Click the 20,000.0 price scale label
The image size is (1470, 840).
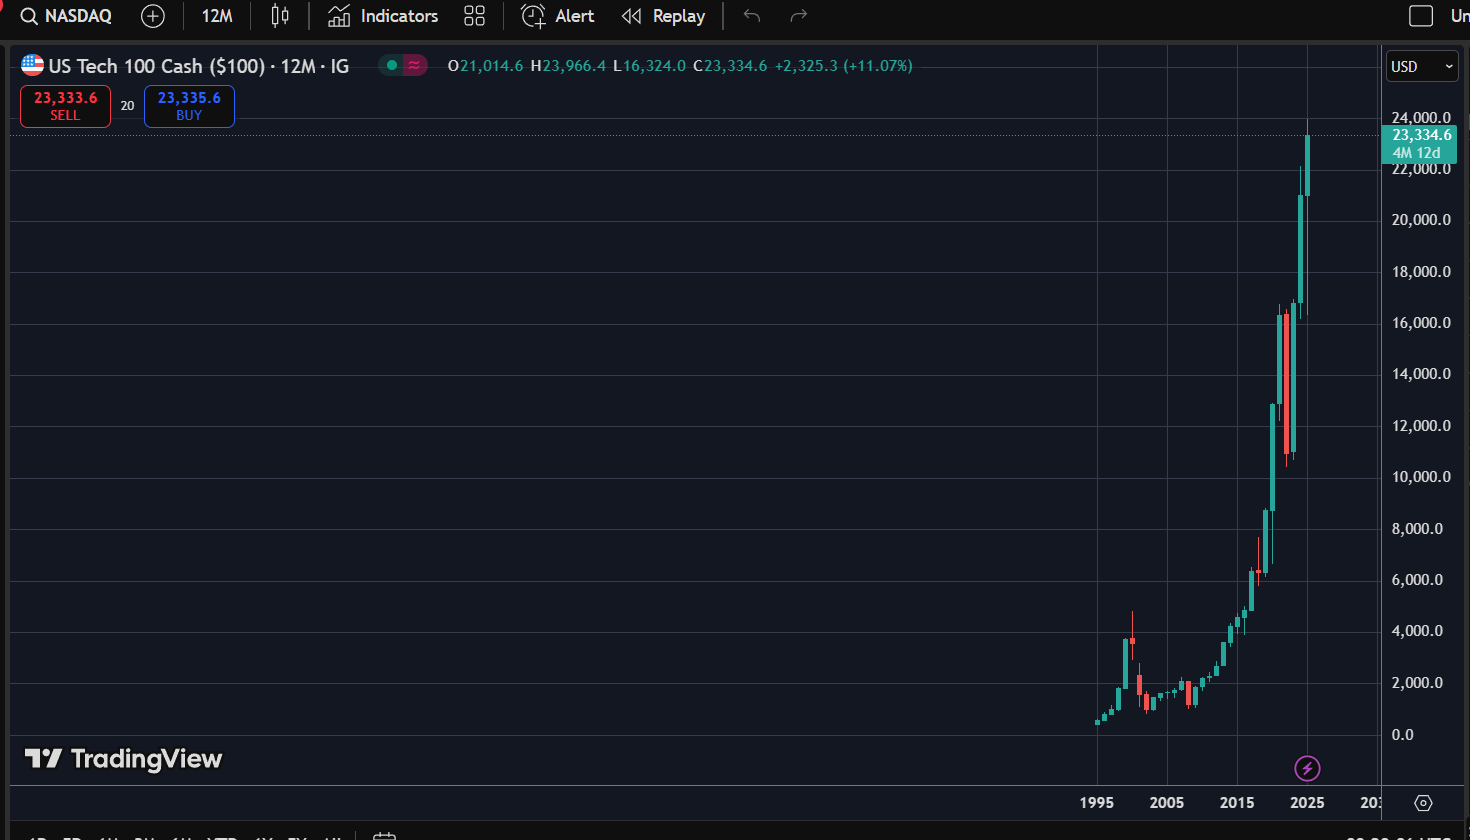point(1421,220)
